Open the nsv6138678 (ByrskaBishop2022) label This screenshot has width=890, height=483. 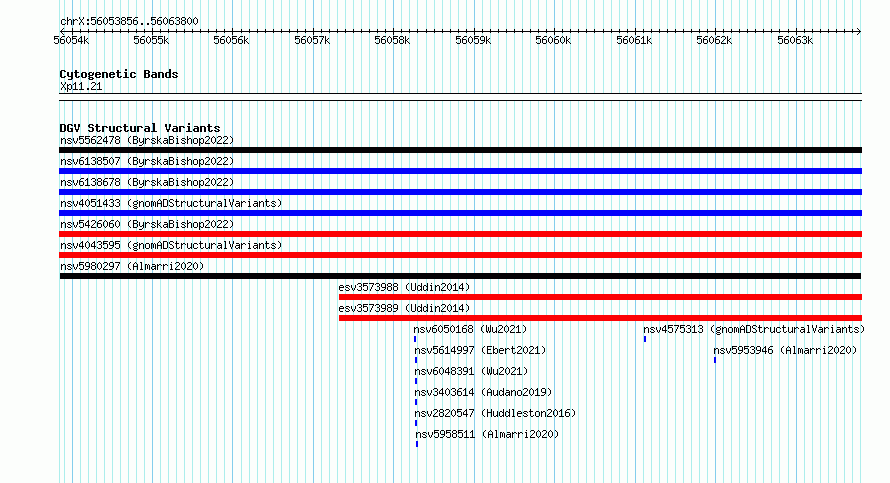click(x=147, y=183)
